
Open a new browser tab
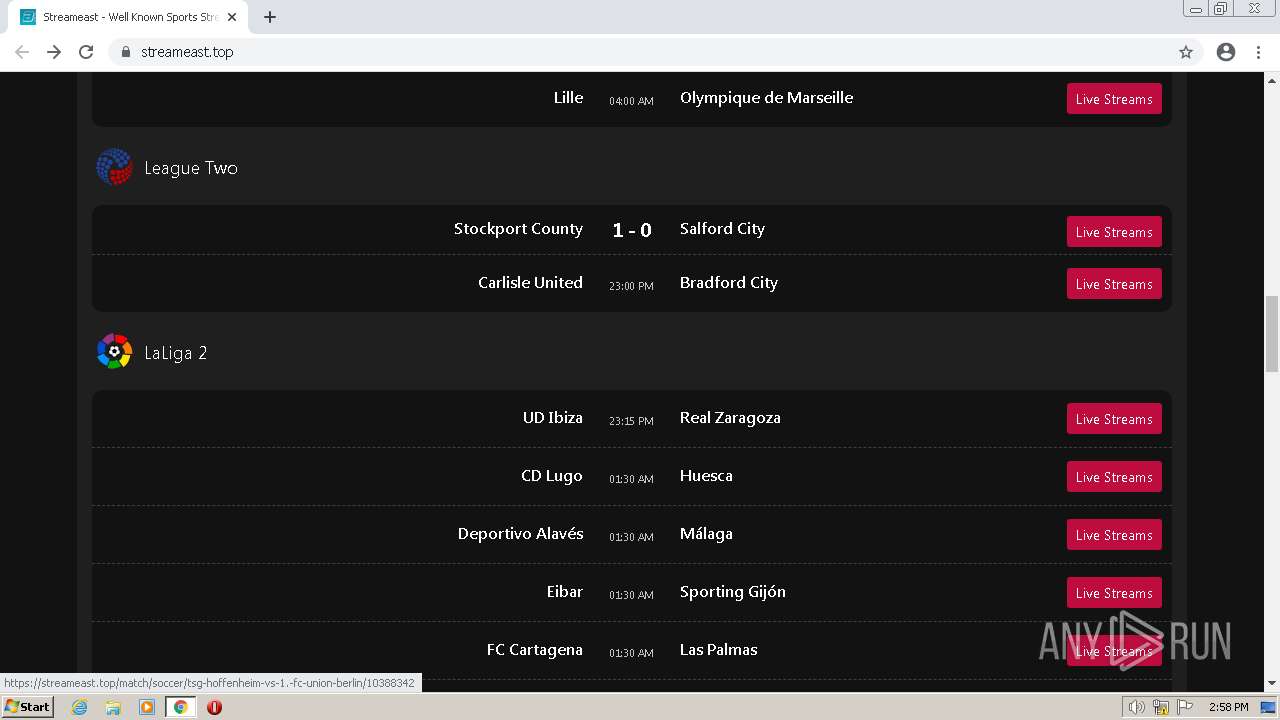coord(270,17)
